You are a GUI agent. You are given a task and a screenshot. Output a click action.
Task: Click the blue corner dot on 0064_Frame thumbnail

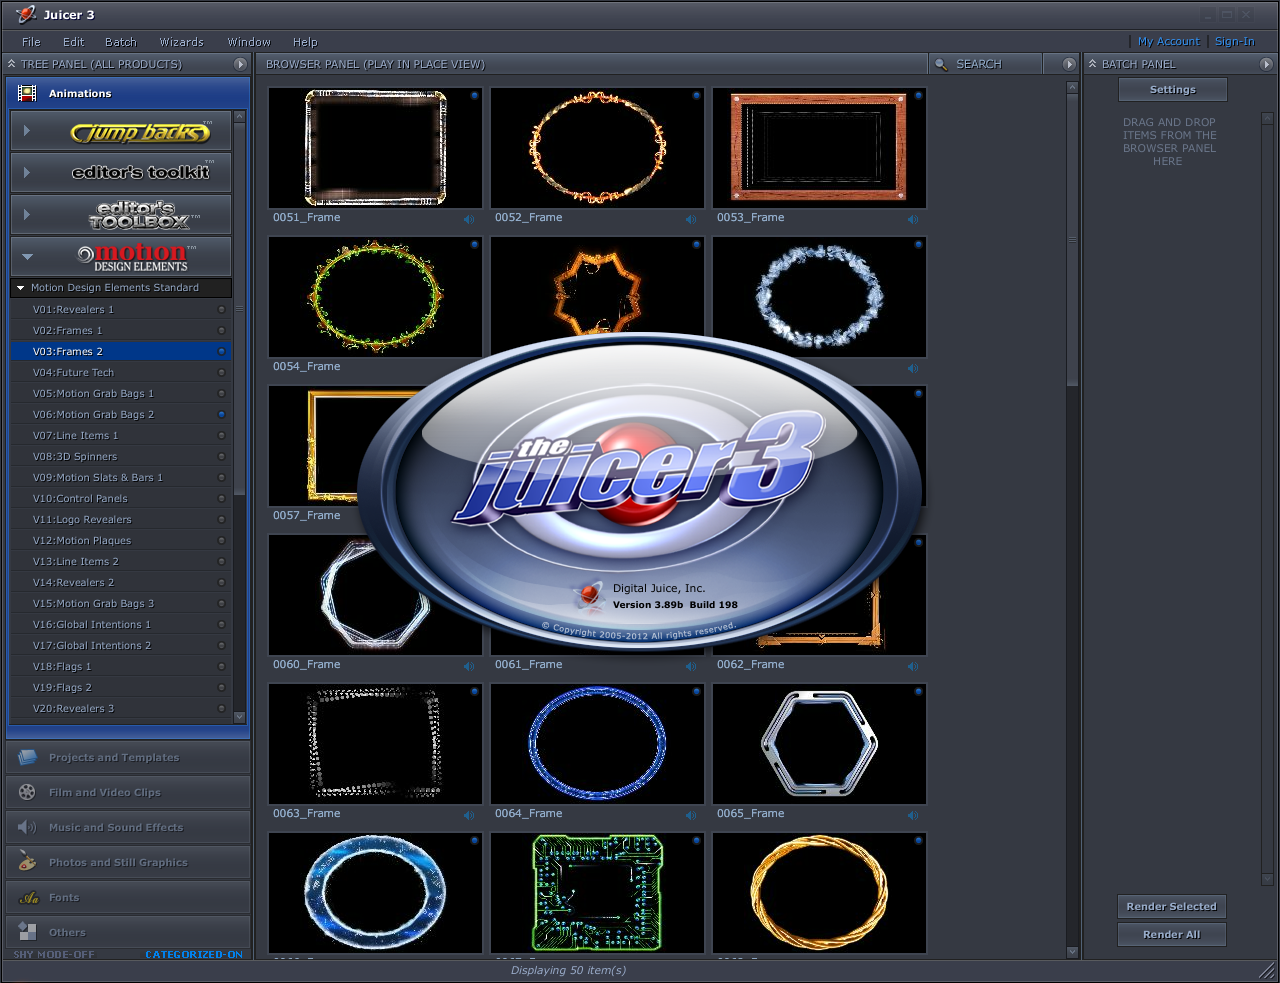(696, 692)
